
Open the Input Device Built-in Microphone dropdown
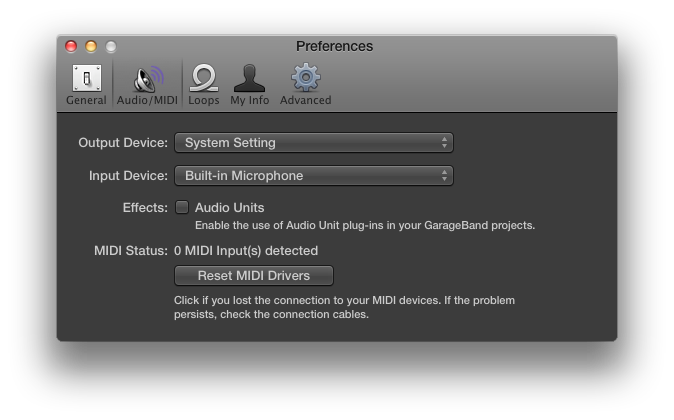(x=305, y=176)
